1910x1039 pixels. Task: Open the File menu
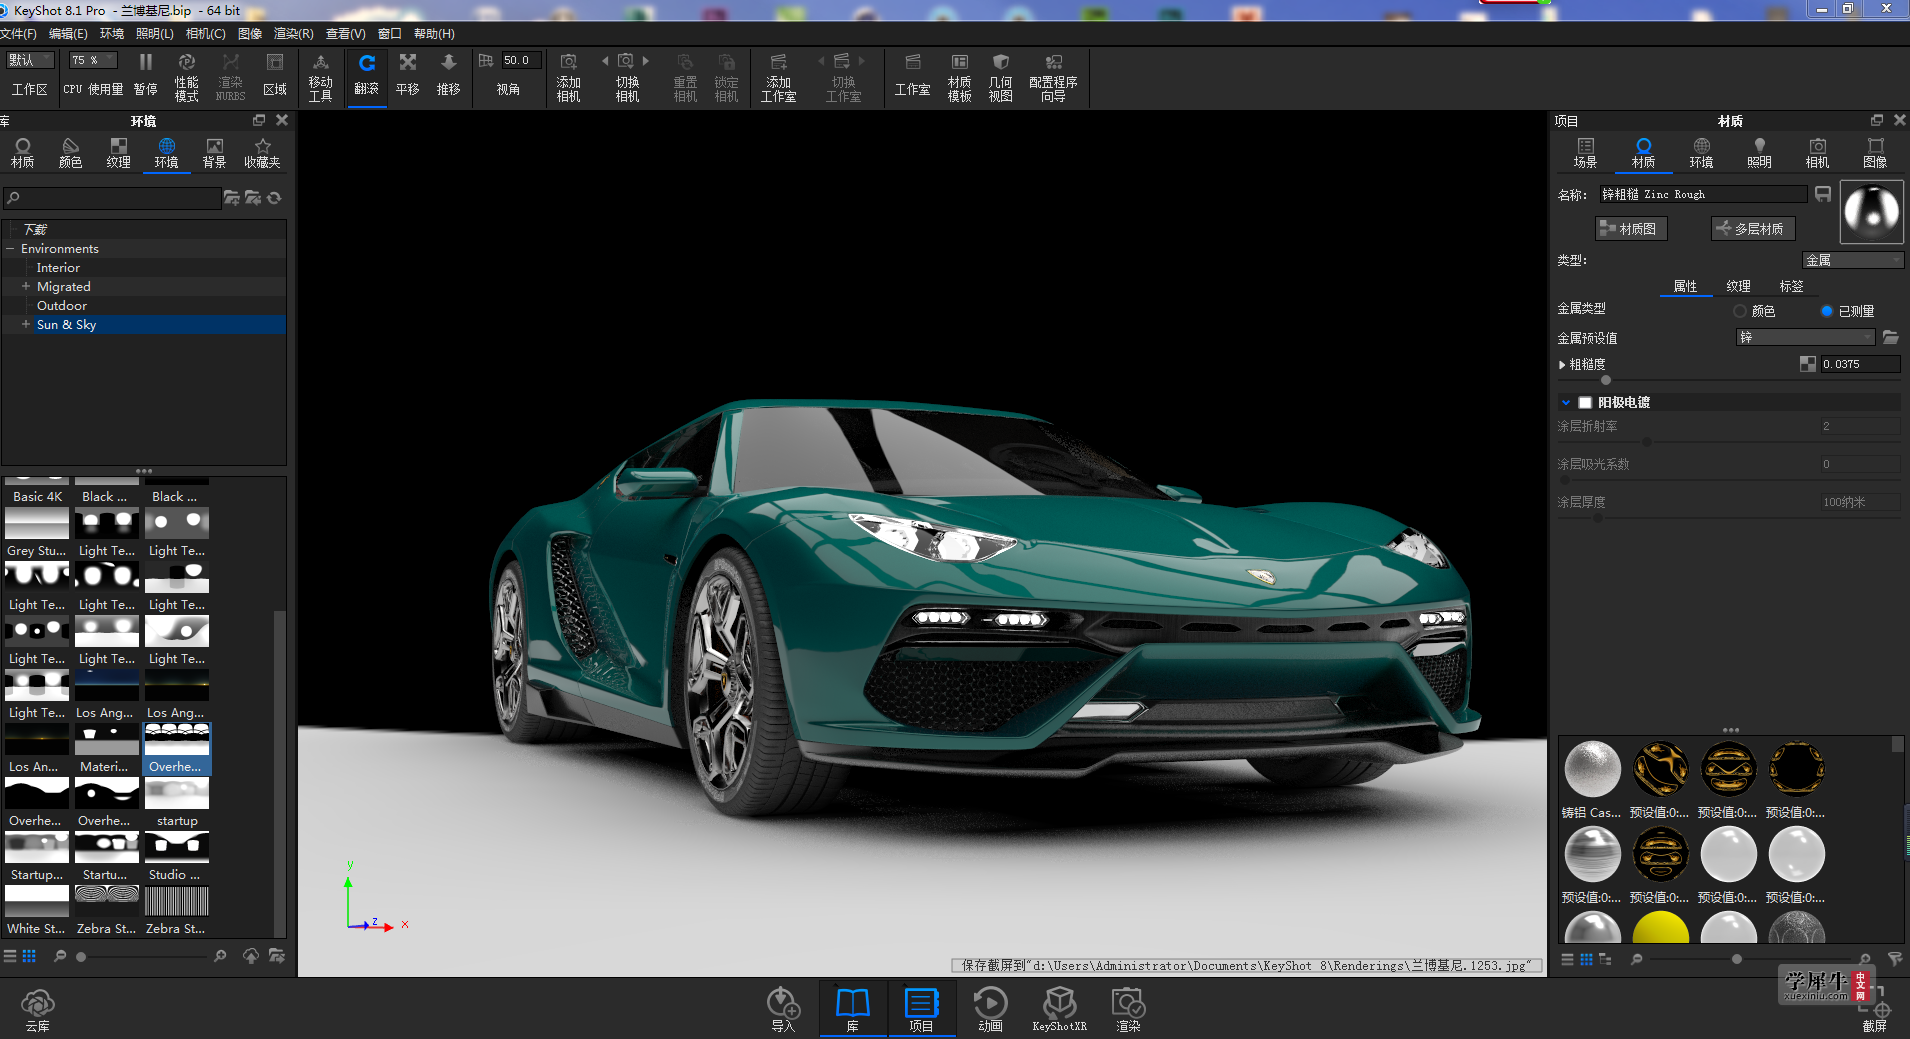click(x=19, y=34)
